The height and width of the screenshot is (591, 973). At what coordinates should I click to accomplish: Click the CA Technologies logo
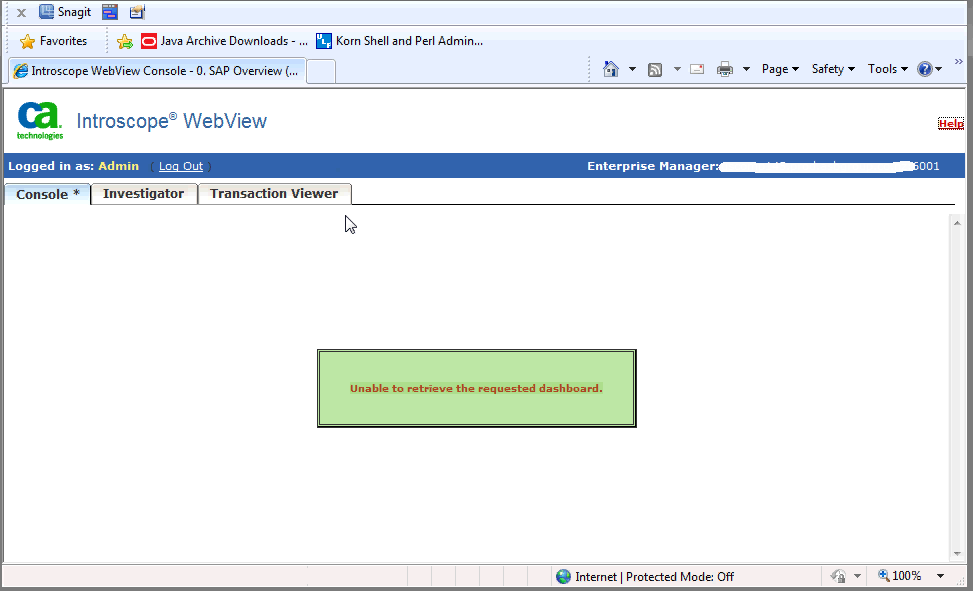click(x=40, y=121)
